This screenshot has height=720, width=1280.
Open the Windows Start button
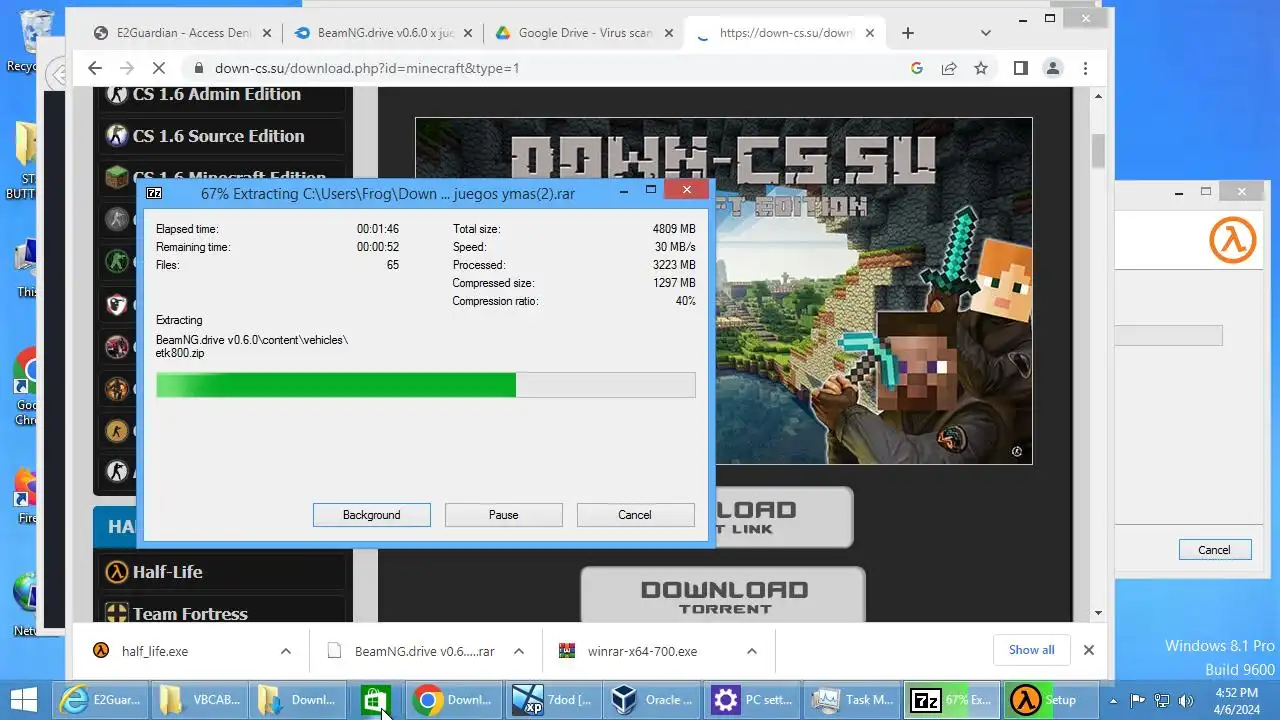click(22, 700)
